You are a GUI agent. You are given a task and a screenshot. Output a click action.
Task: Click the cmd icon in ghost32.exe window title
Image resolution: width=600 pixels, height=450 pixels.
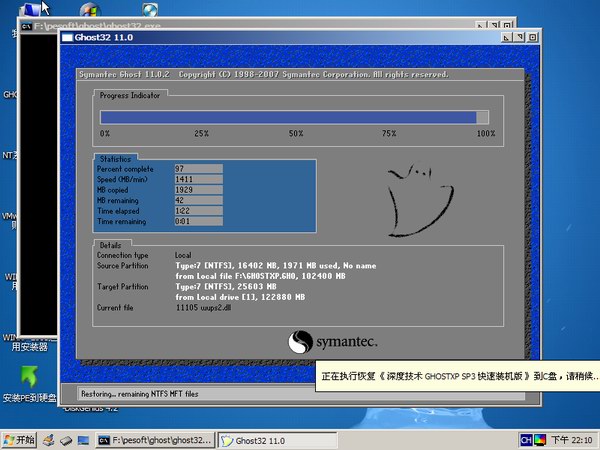26,26
